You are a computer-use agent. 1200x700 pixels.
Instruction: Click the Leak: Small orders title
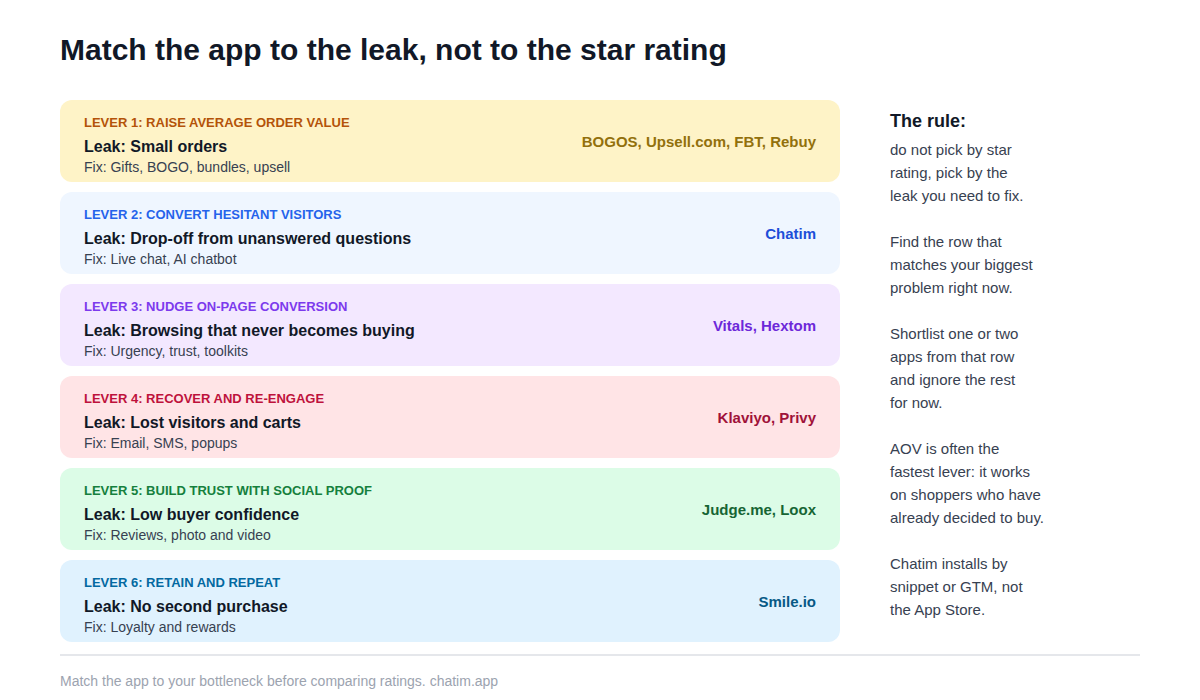tap(155, 146)
